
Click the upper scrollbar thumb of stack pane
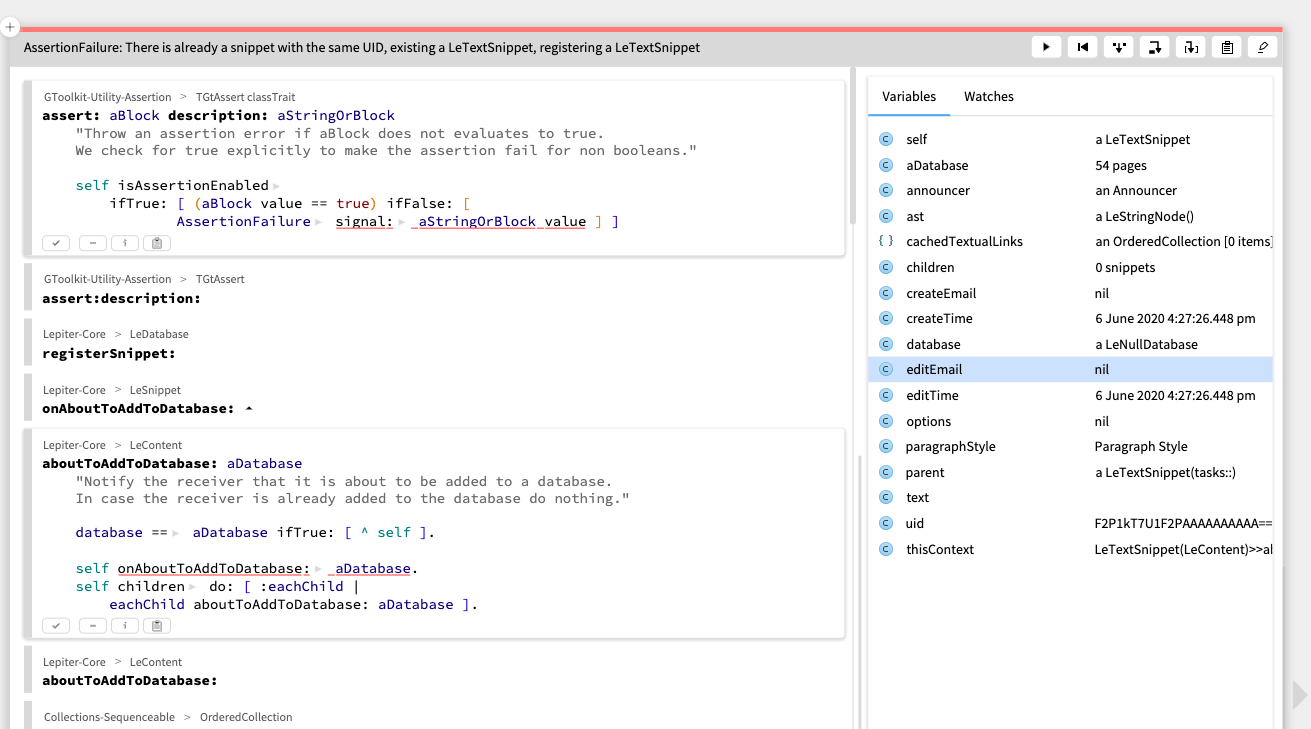[853, 146]
